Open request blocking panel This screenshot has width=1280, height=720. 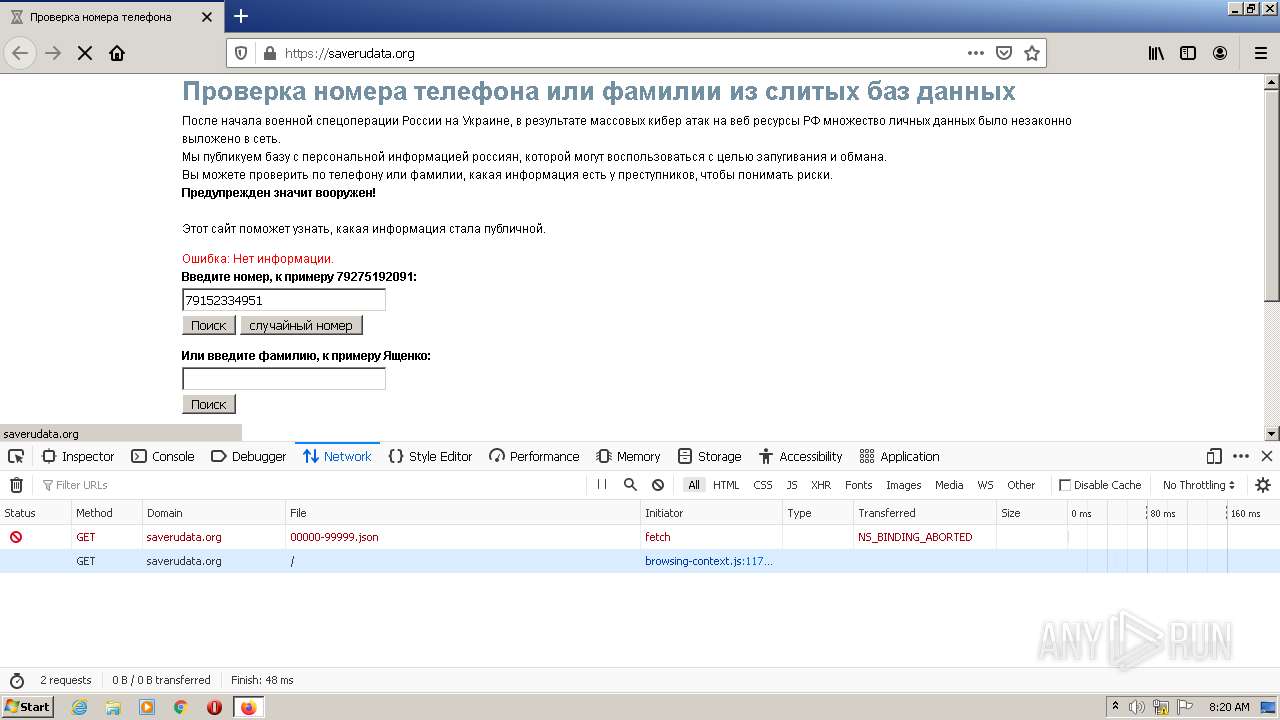pyautogui.click(x=658, y=485)
